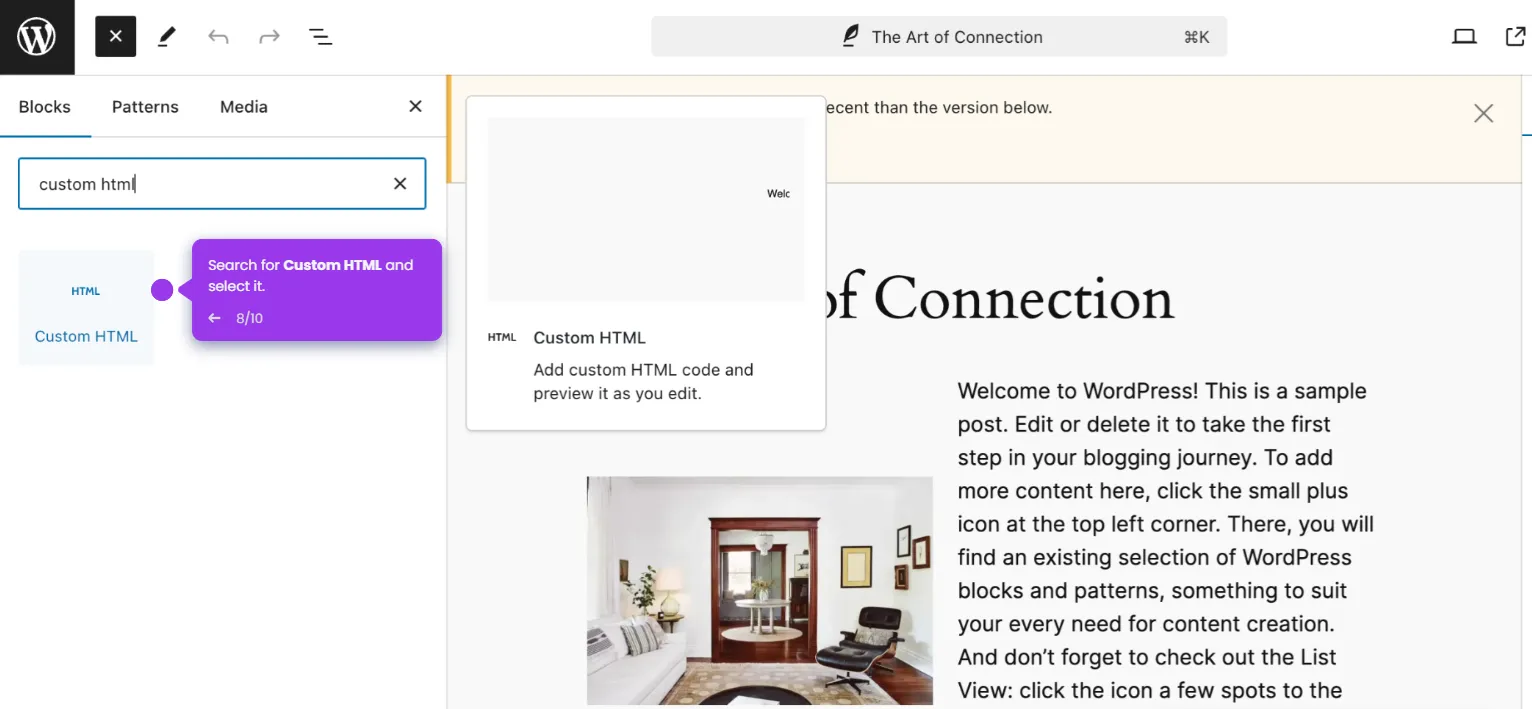
Task: Click the living room image
Action: point(760,591)
